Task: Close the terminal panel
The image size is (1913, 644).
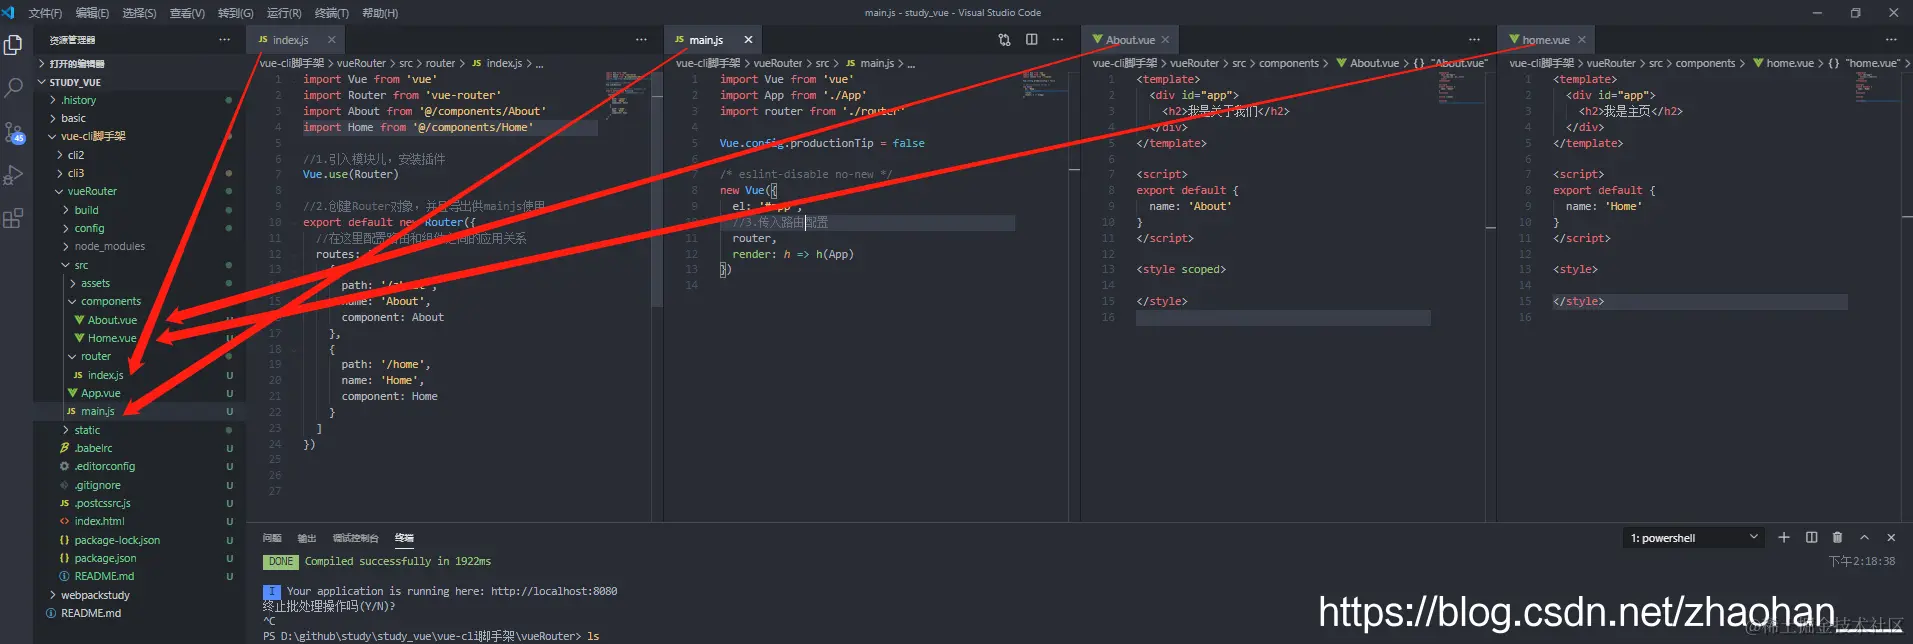Action: (1891, 537)
